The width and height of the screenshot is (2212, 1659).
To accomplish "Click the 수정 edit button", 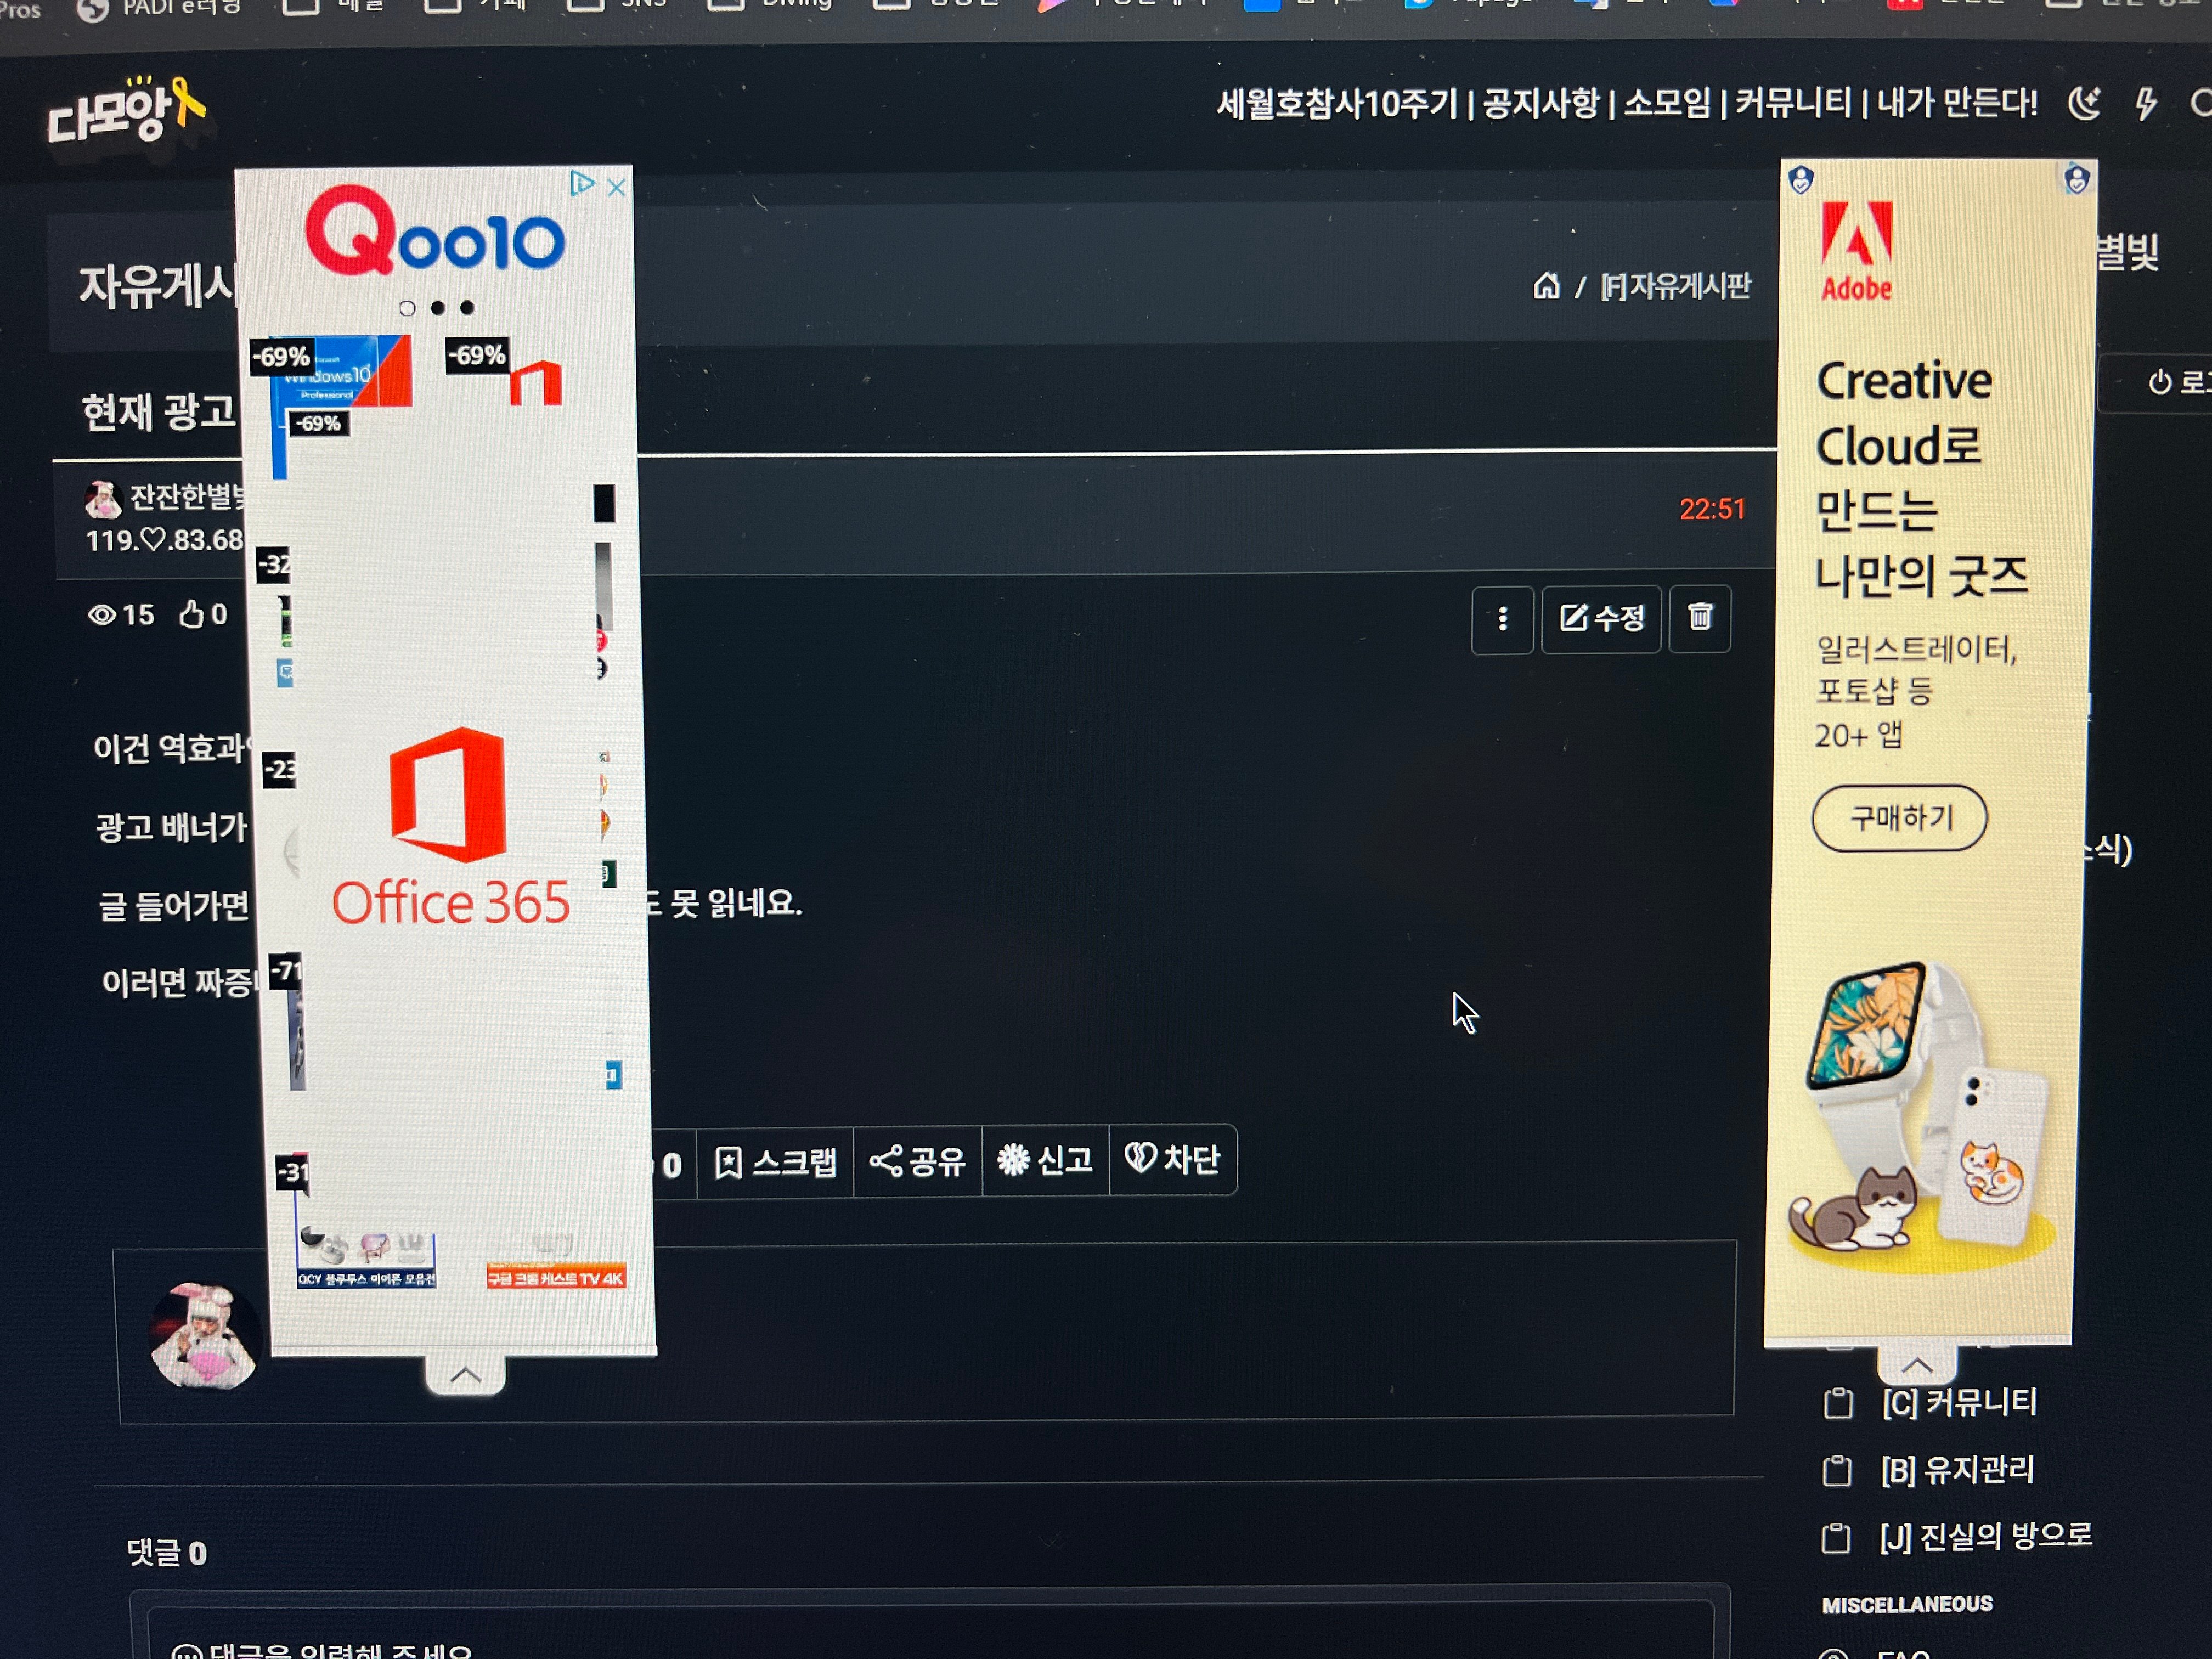I will pyautogui.click(x=1601, y=618).
